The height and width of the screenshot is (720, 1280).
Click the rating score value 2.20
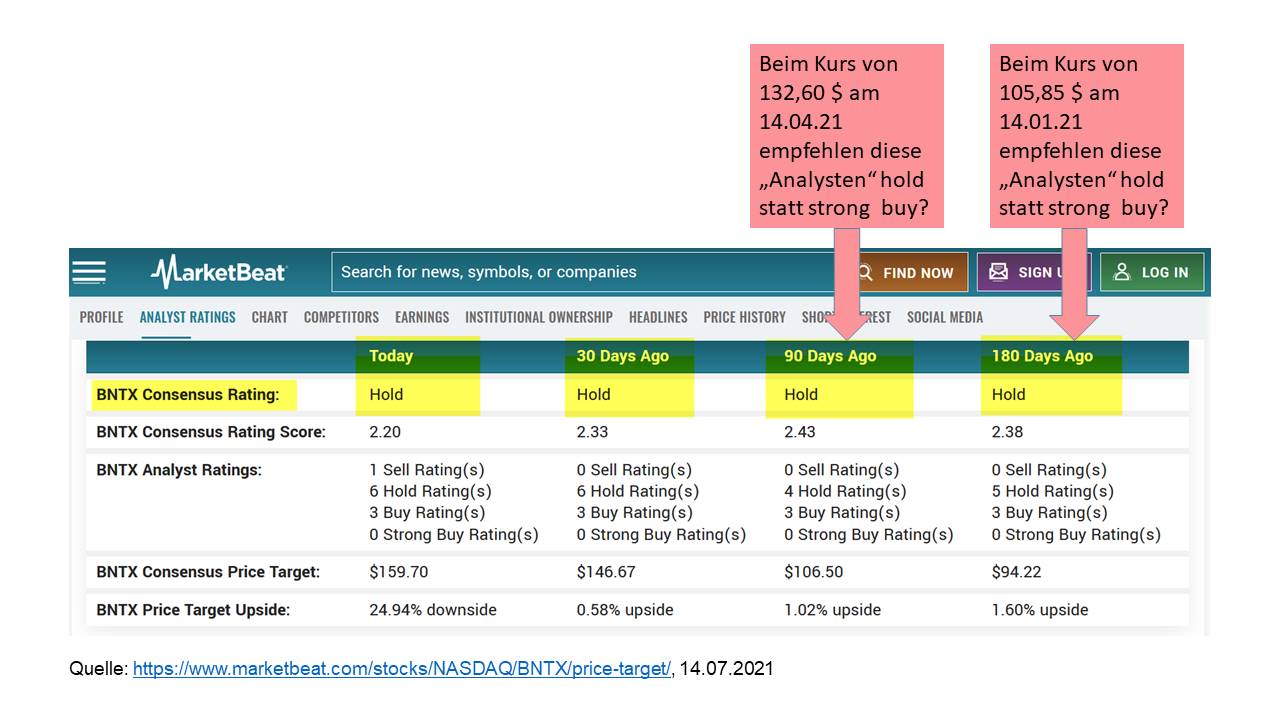tap(385, 432)
